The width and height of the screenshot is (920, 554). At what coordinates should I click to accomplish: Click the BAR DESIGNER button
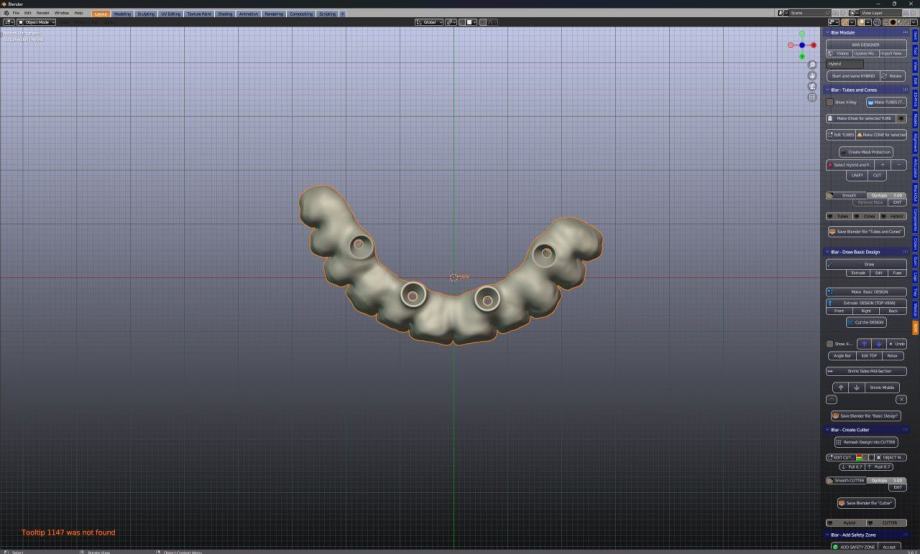click(x=866, y=45)
